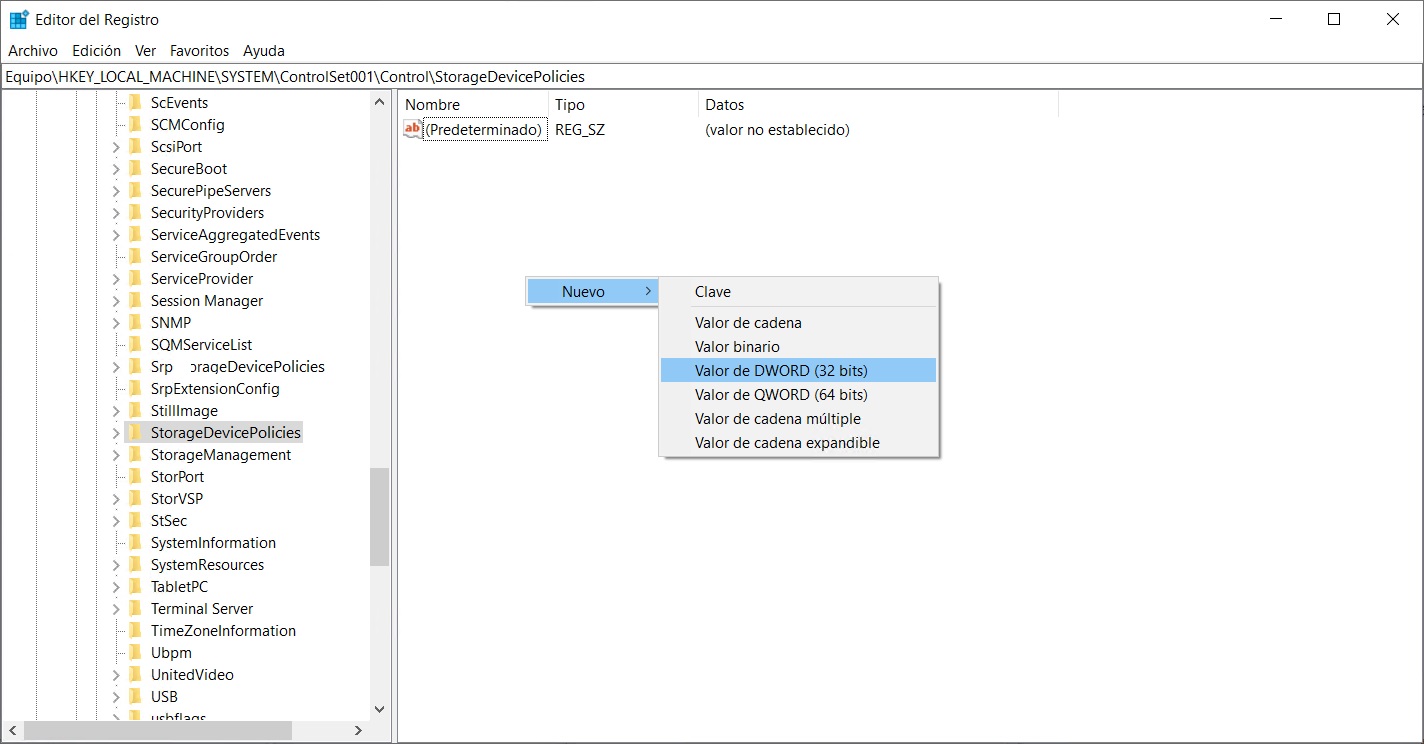The height and width of the screenshot is (744, 1424).
Task: Click the (Predeterminado) string value icon
Action: click(412, 129)
